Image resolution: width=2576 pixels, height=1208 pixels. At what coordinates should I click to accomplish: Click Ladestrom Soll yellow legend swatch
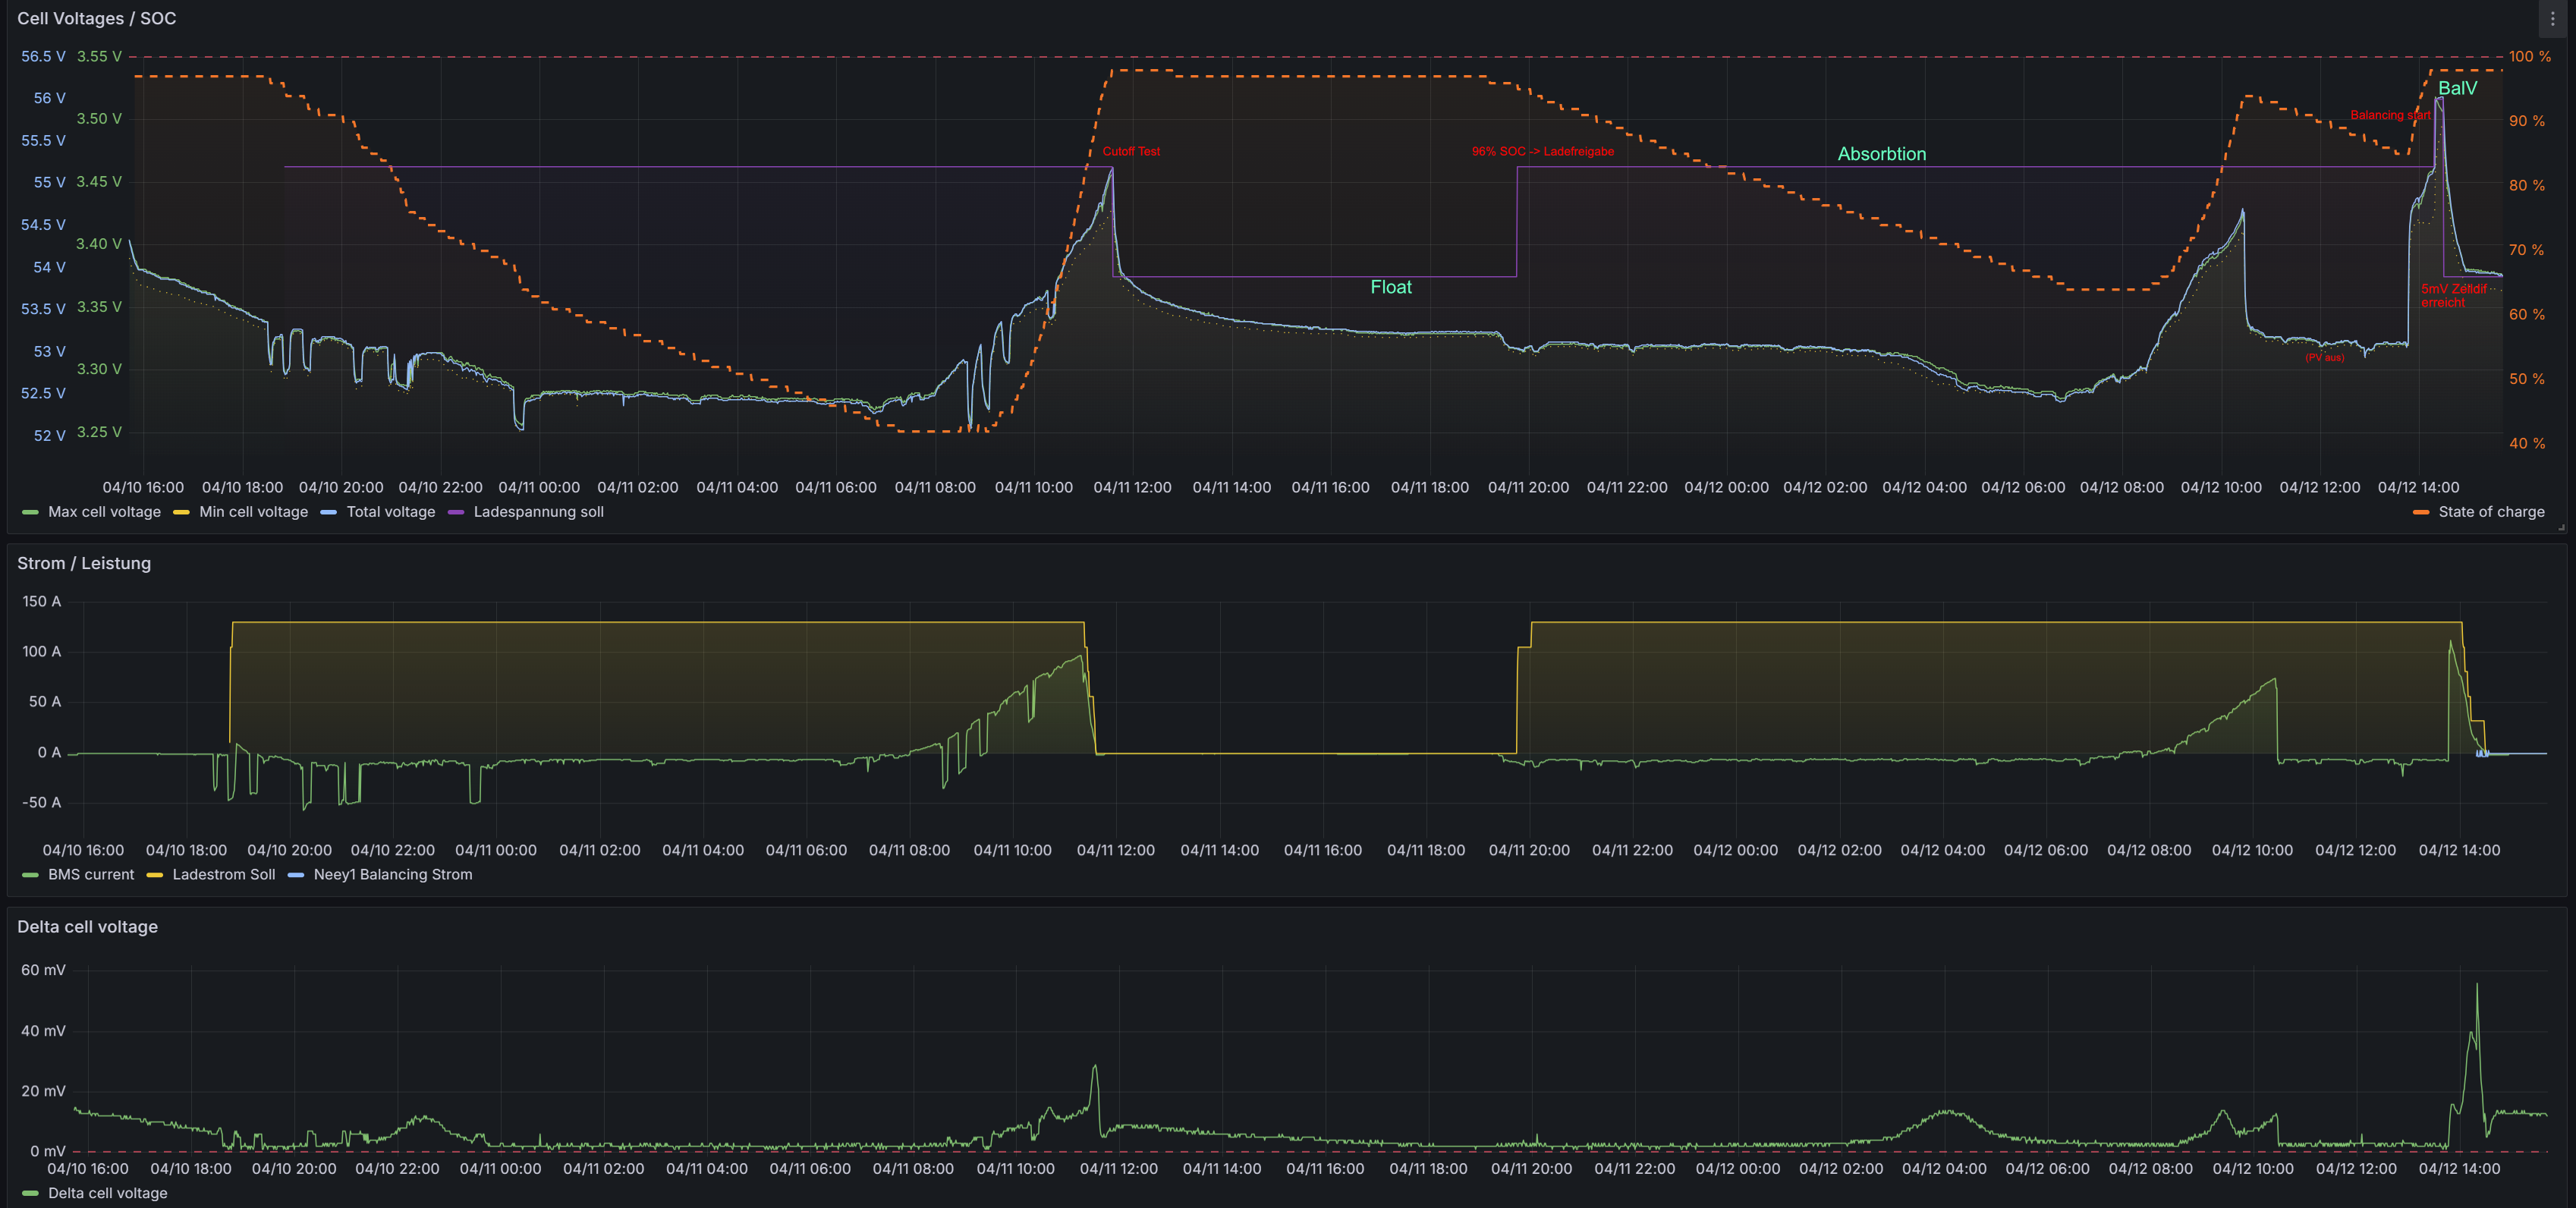click(x=154, y=875)
